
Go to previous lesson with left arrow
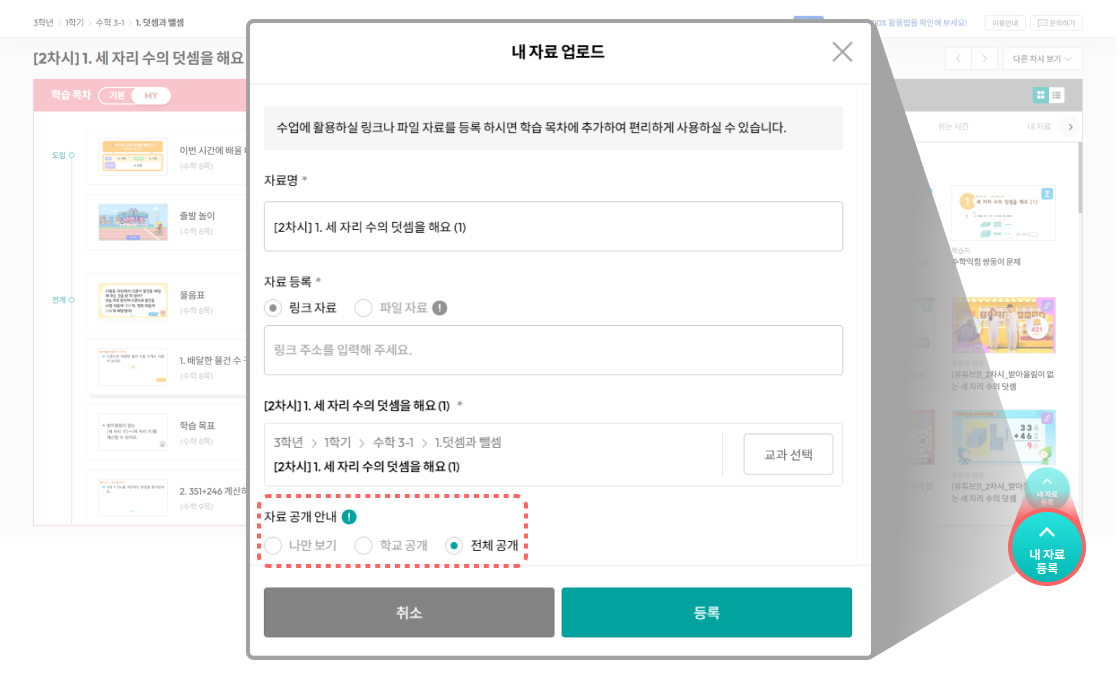[x=958, y=59]
